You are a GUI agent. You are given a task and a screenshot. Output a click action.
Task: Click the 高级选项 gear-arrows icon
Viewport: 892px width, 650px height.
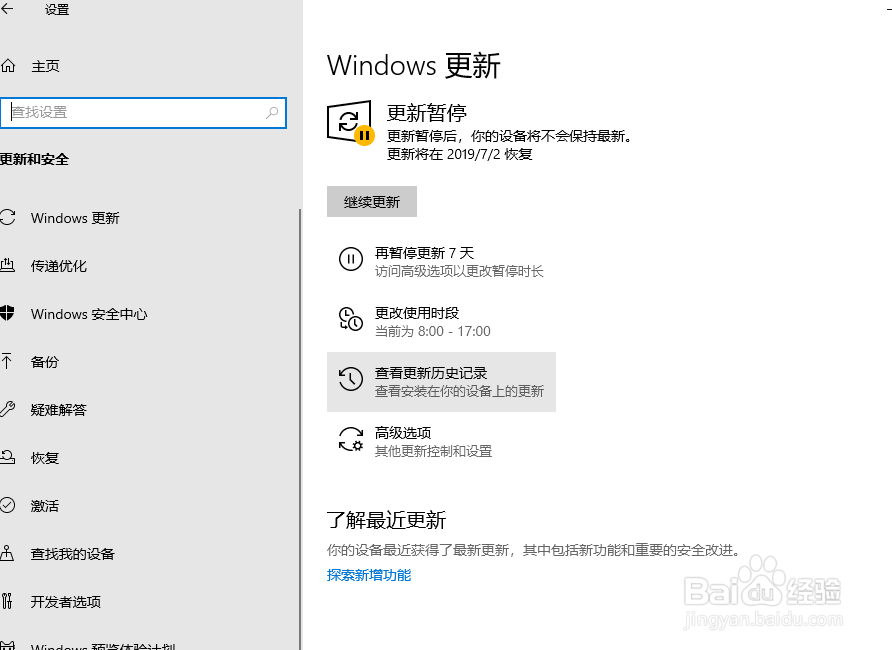[x=351, y=440]
